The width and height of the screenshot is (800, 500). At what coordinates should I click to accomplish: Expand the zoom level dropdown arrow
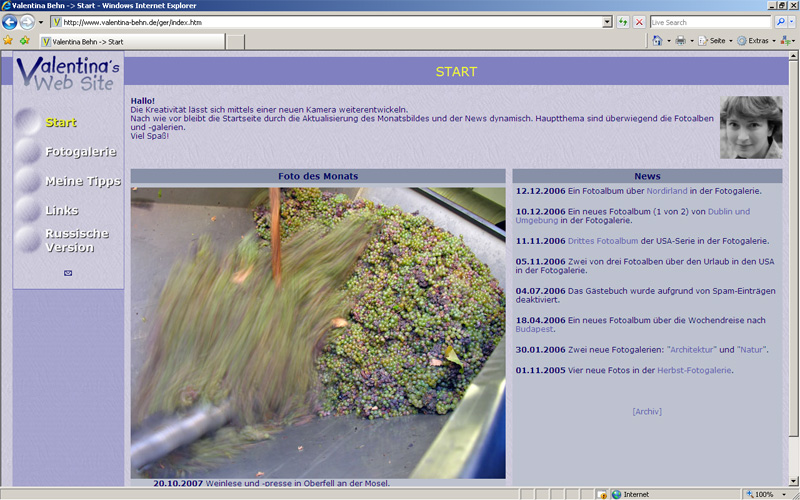click(784, 494)
